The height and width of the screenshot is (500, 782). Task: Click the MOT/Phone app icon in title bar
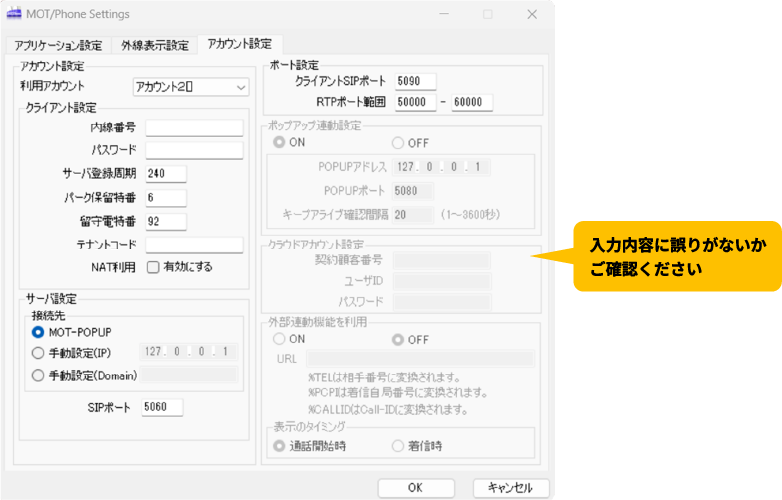click(x=13, y=13)
